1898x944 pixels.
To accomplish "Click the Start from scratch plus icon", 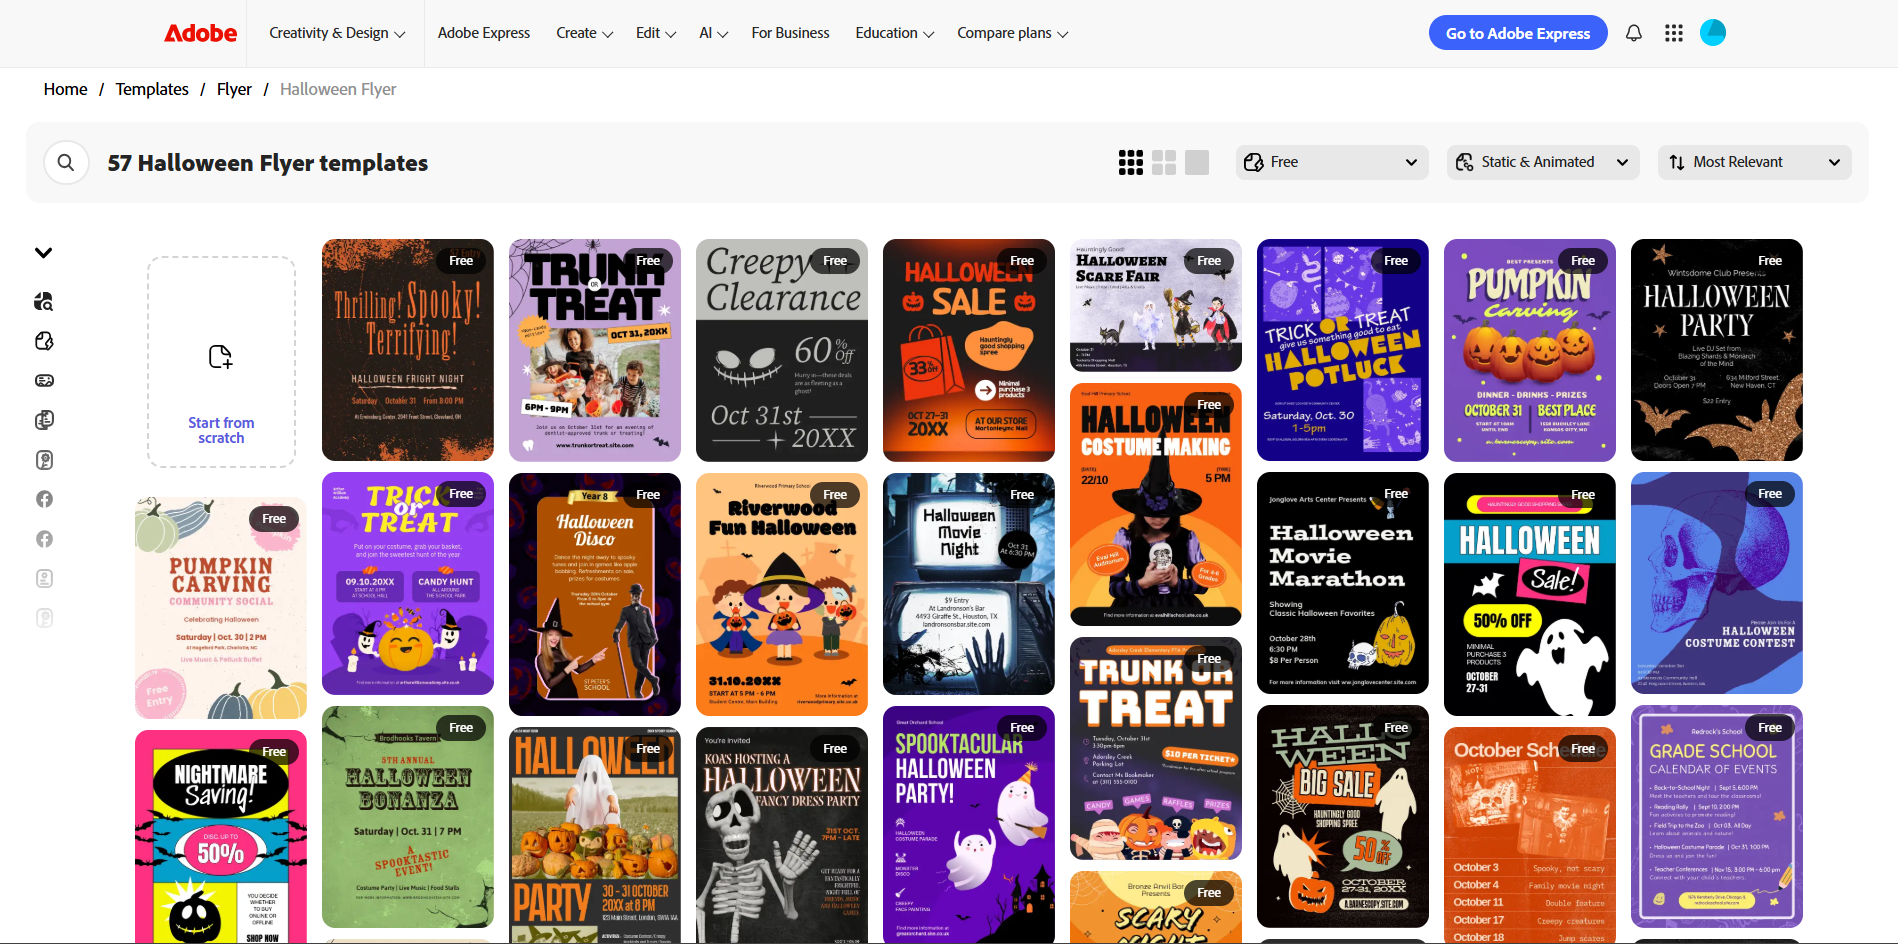I will (x=220, y=357).
